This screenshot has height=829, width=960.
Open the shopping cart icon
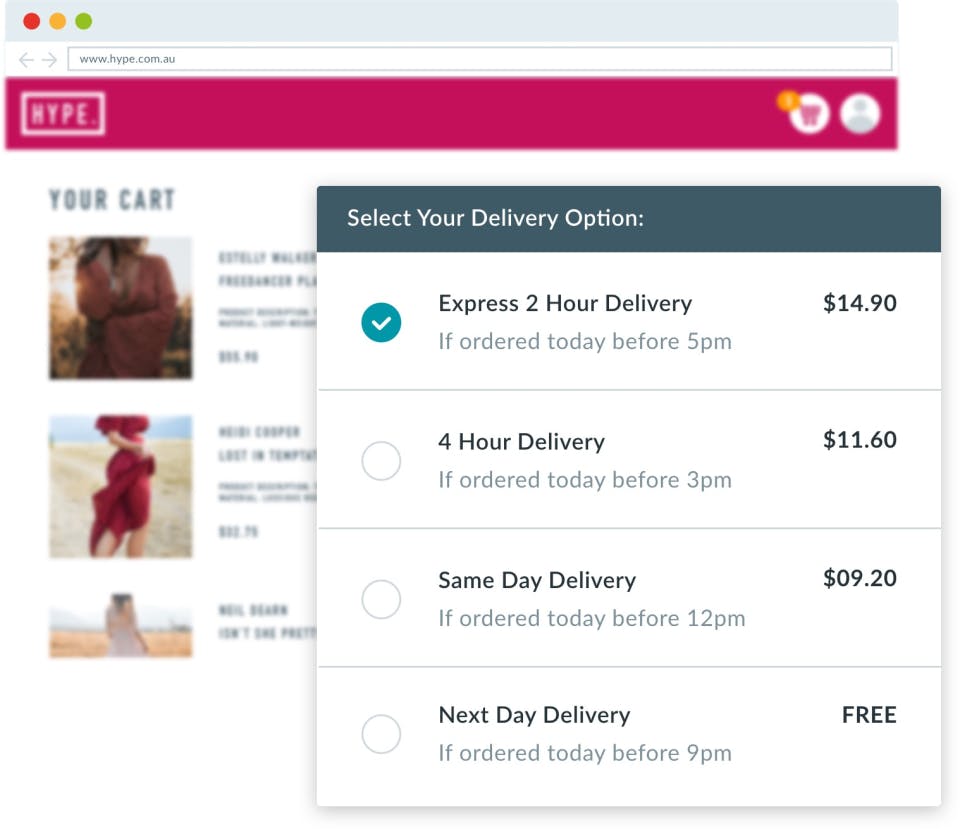pyautogui.click(x=806, y=114)
